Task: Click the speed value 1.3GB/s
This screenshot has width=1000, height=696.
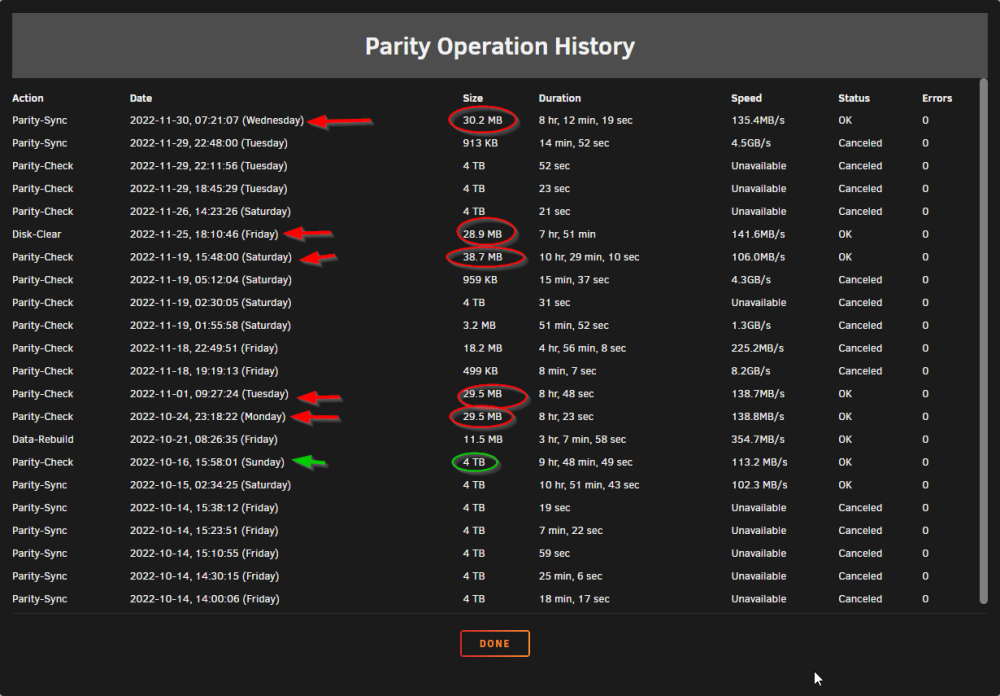Action: (751, 326)
